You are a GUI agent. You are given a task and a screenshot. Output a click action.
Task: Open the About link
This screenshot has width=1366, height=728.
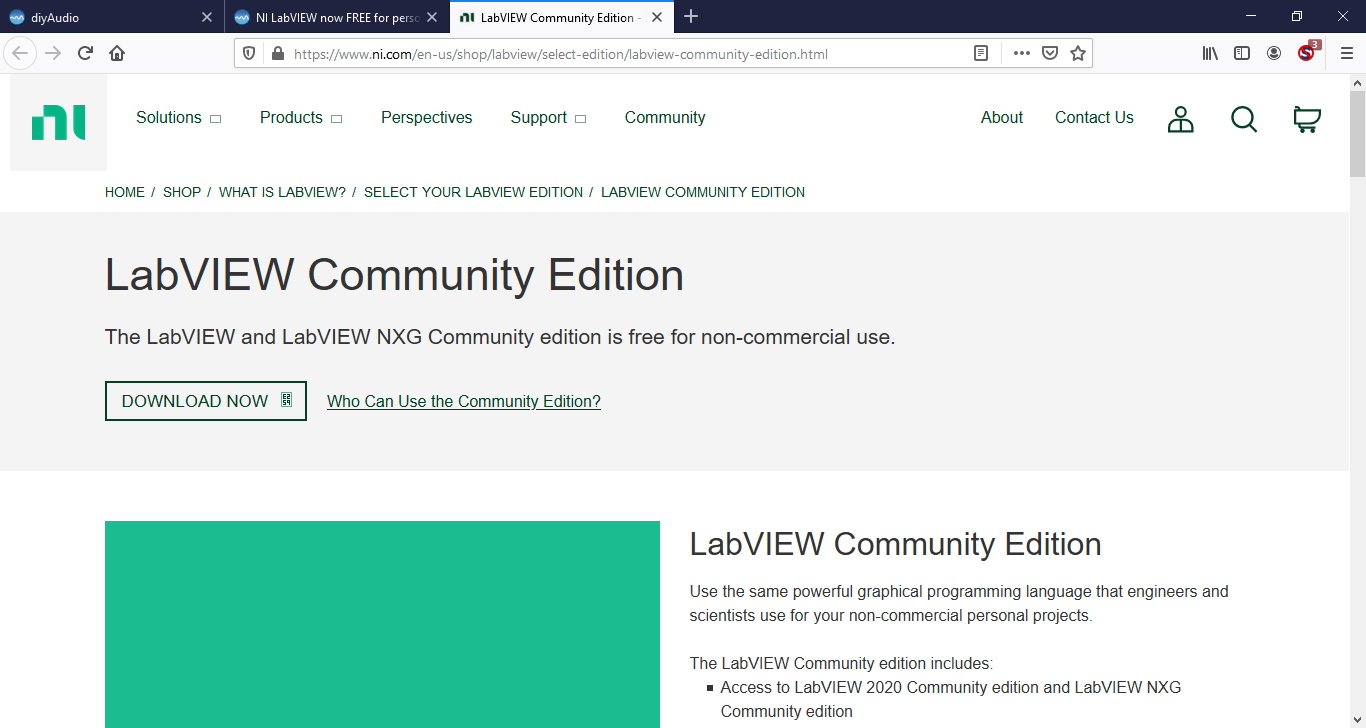[x=1002, y=118]
